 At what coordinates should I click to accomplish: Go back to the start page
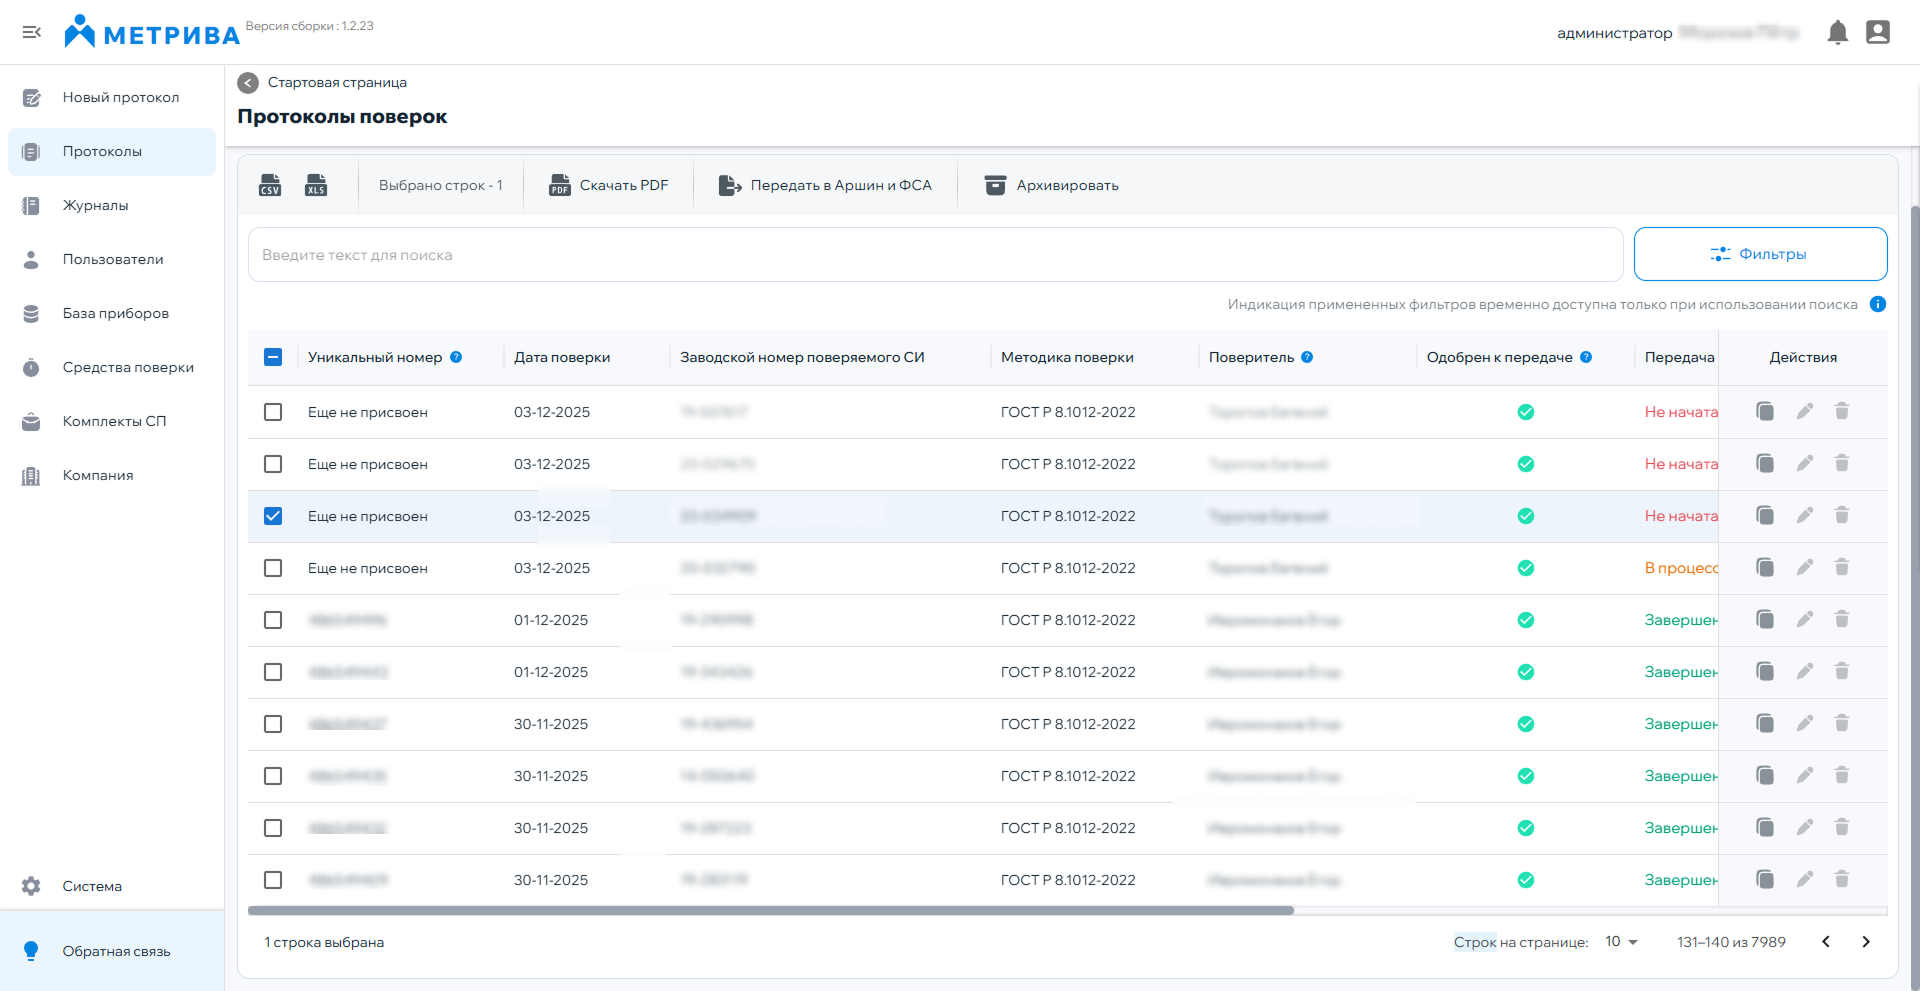[248, 83]
